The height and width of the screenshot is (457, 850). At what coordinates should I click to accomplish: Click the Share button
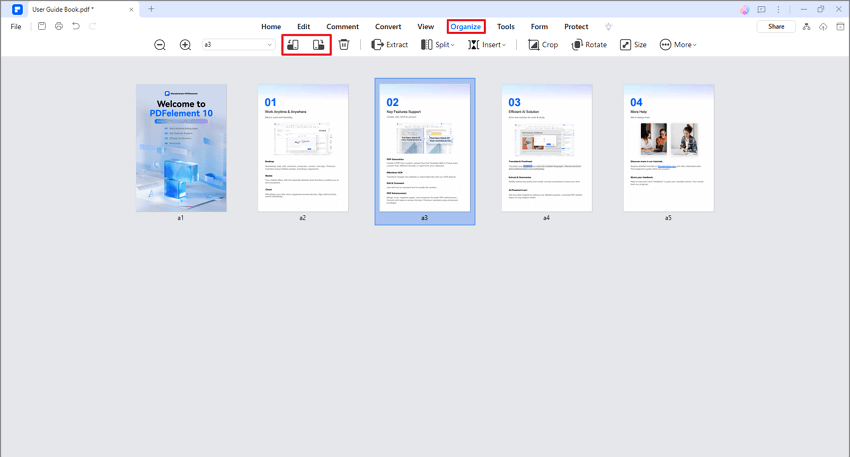point(776,27)
